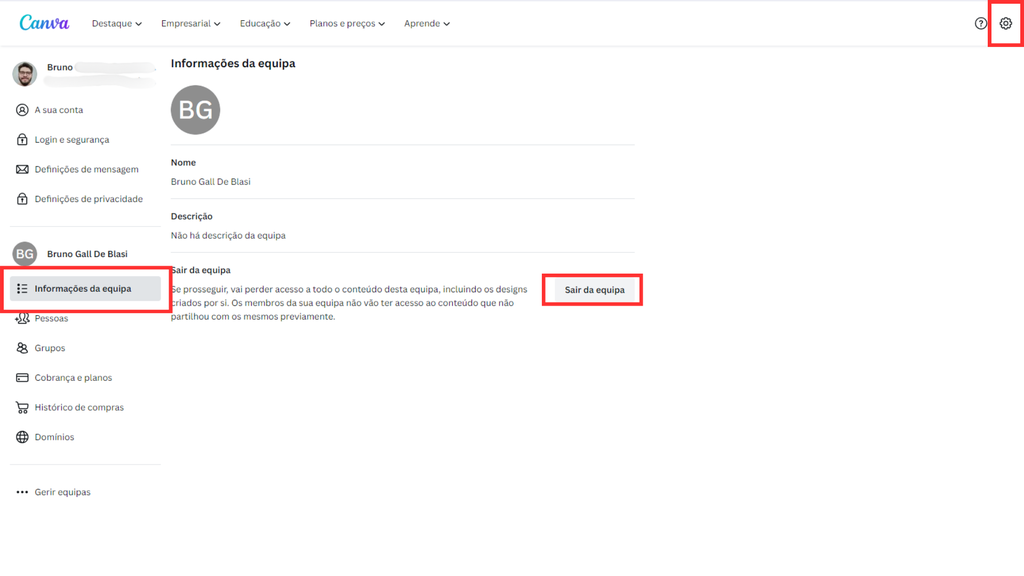Select the Histórico de compras cart icon

(22, 407)
